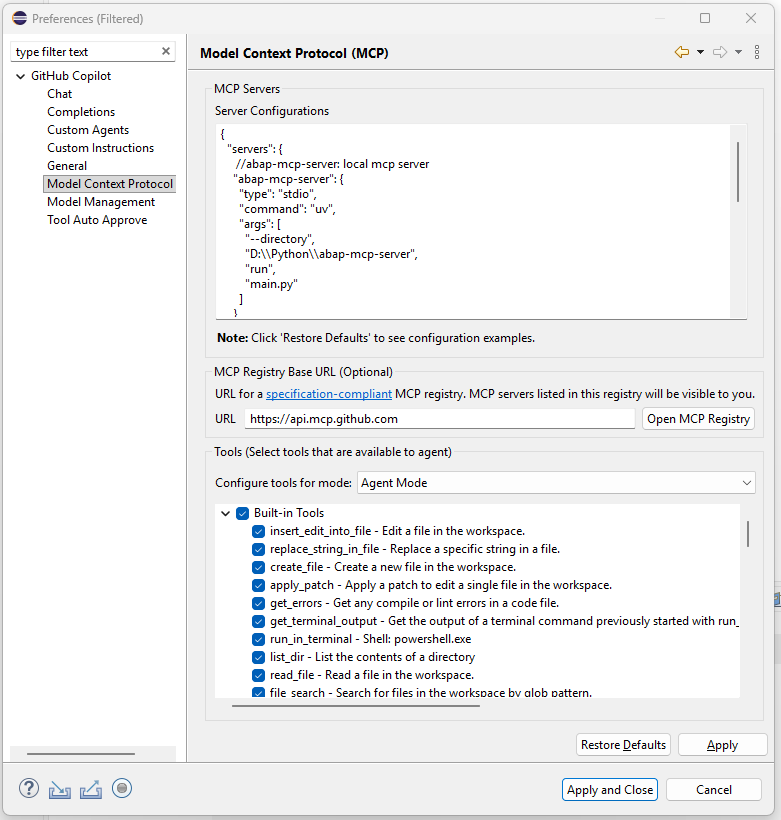Viewport: 781px width, 820px height.
Task: Click the back navigation arrow icon
Action: 682,52
